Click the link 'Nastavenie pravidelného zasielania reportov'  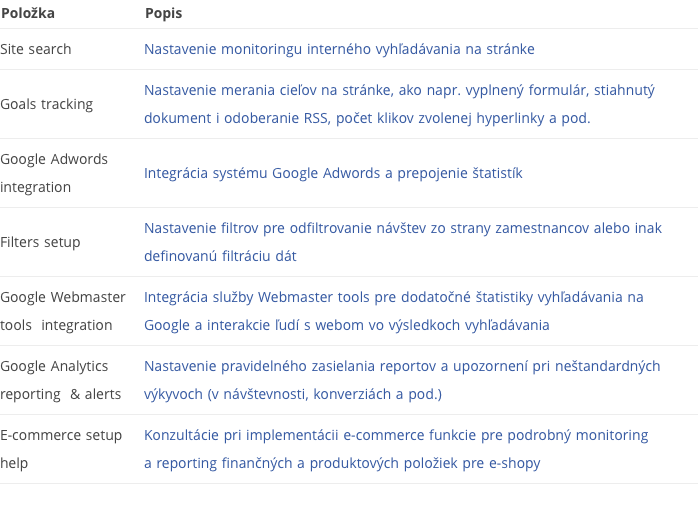click(x=402, y=366)
